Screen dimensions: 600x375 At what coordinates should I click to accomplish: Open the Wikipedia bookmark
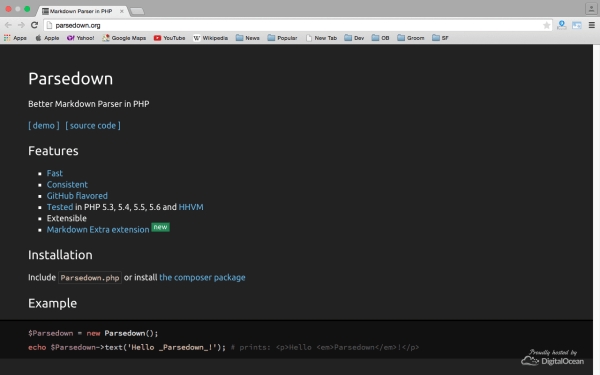(x=210, y=38)
